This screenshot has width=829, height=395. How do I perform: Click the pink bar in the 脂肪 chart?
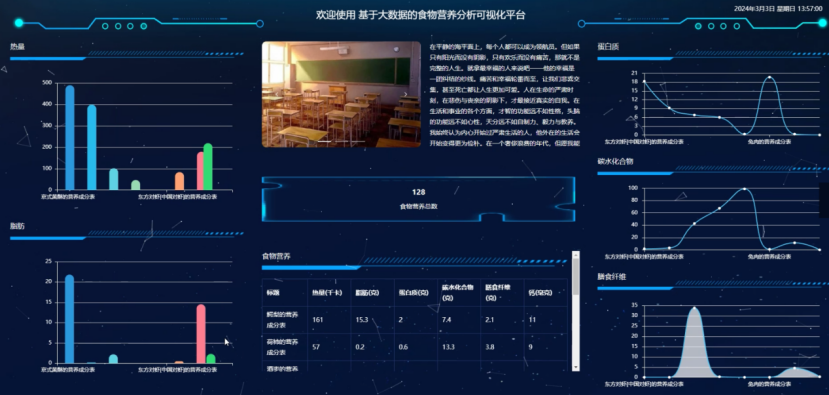tap(201, 334)
